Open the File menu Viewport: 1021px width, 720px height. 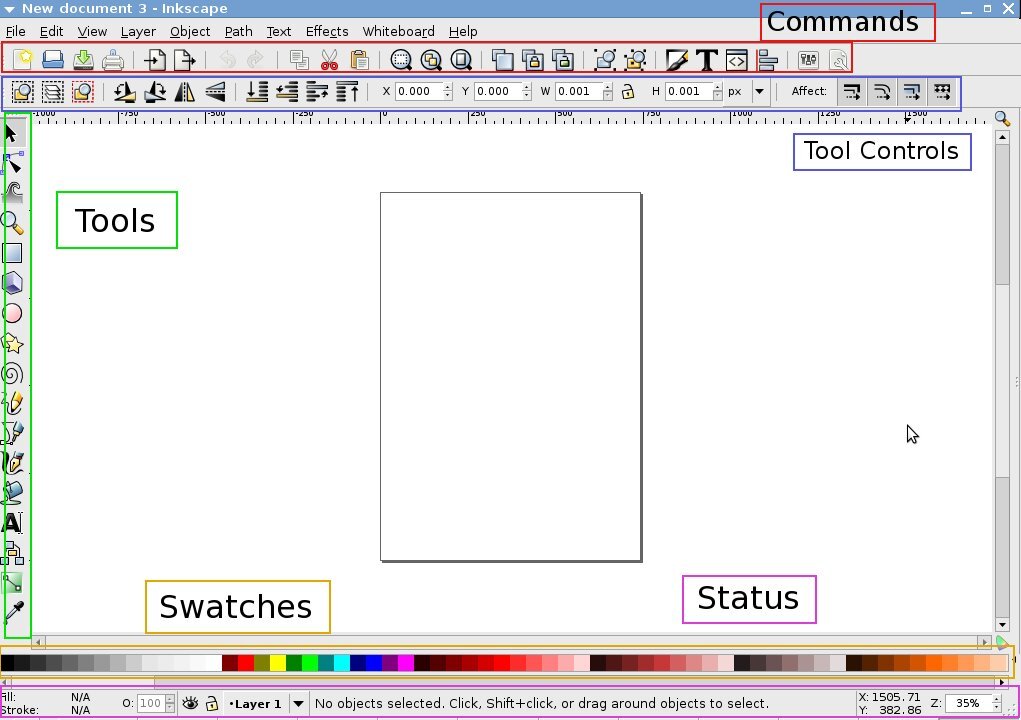tap(16, 31)
